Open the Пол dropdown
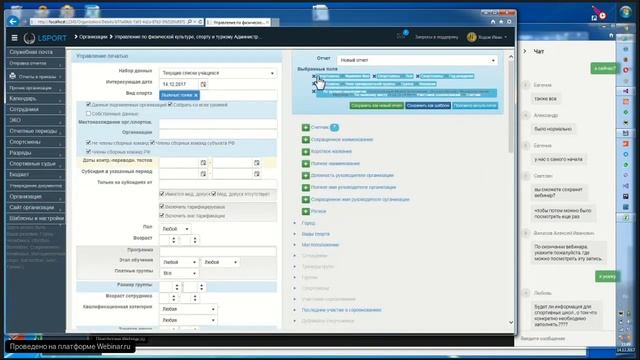640x360 pixels. pos(175,229)
